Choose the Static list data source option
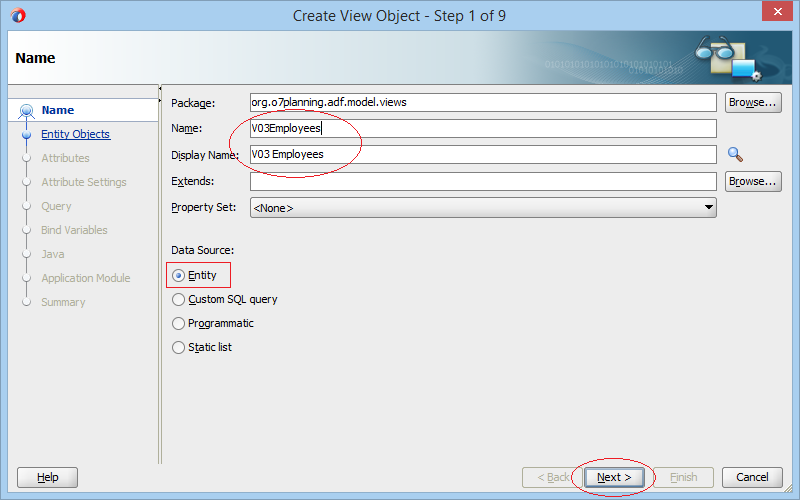This screenshot has height=500, width=800. pos(178,347)
